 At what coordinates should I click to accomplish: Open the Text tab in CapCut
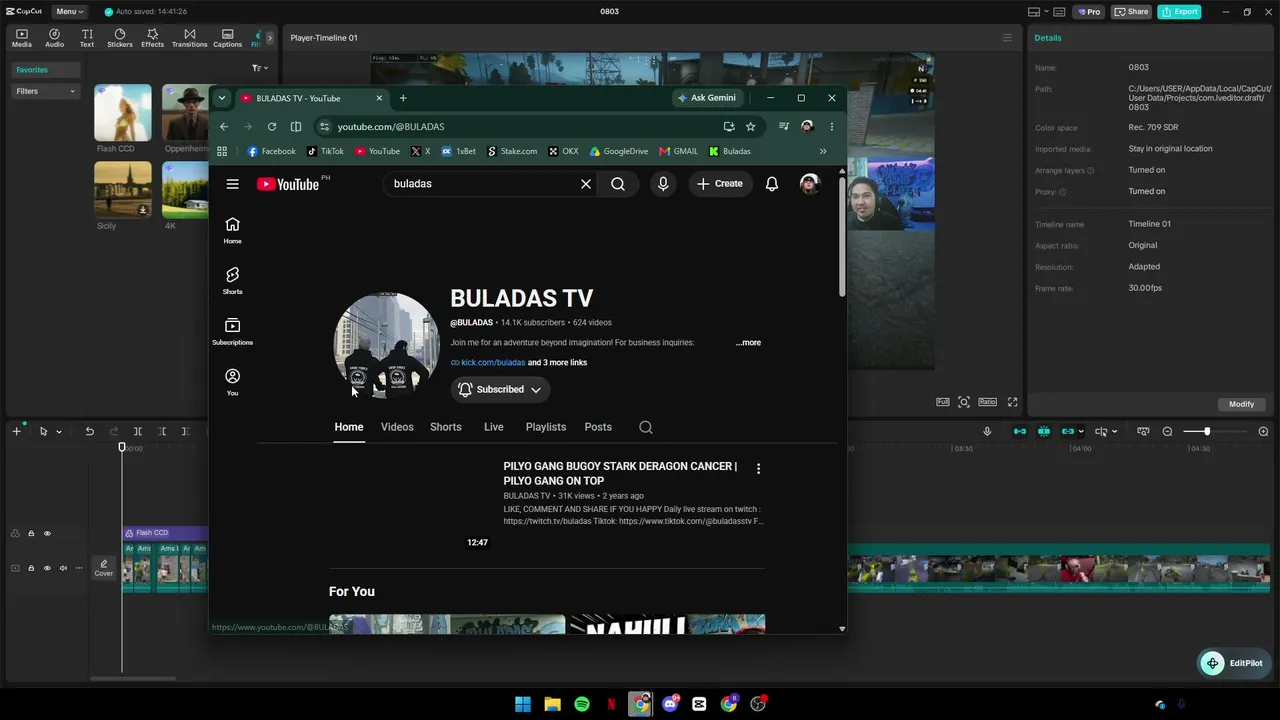[x=87, y=38]
